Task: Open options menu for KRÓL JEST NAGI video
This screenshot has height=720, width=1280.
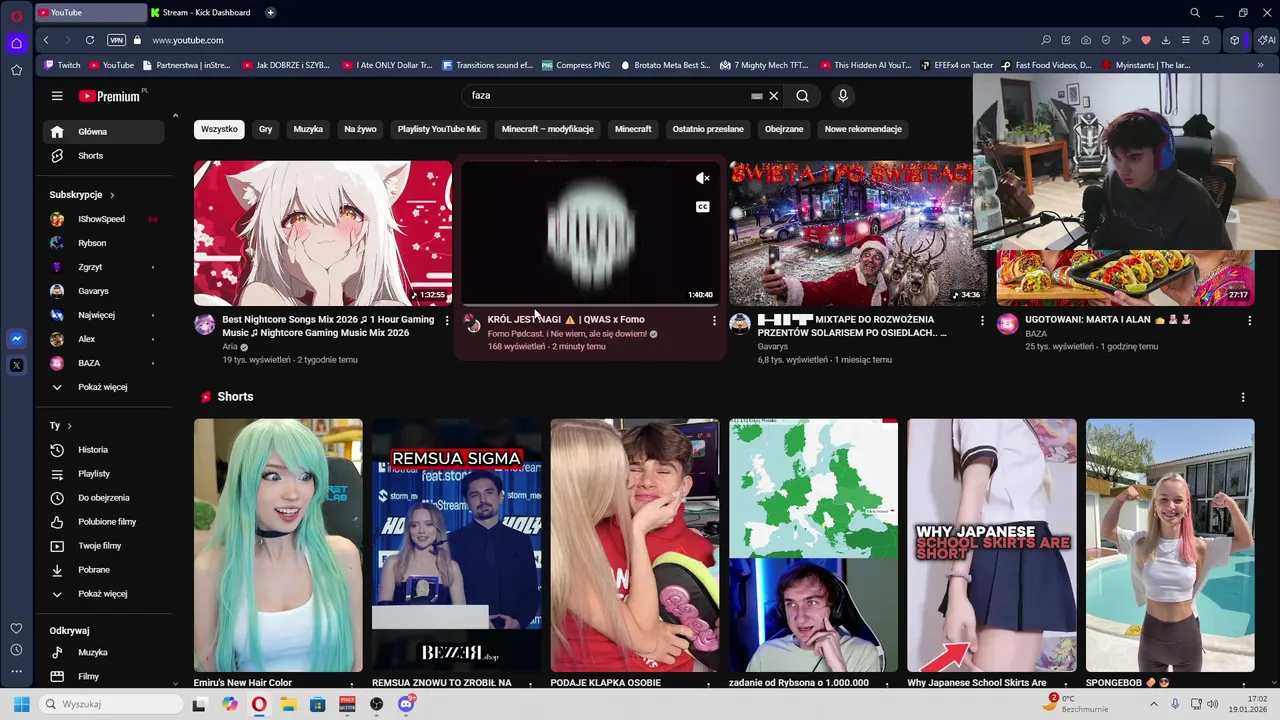Action: pos(714,320)
